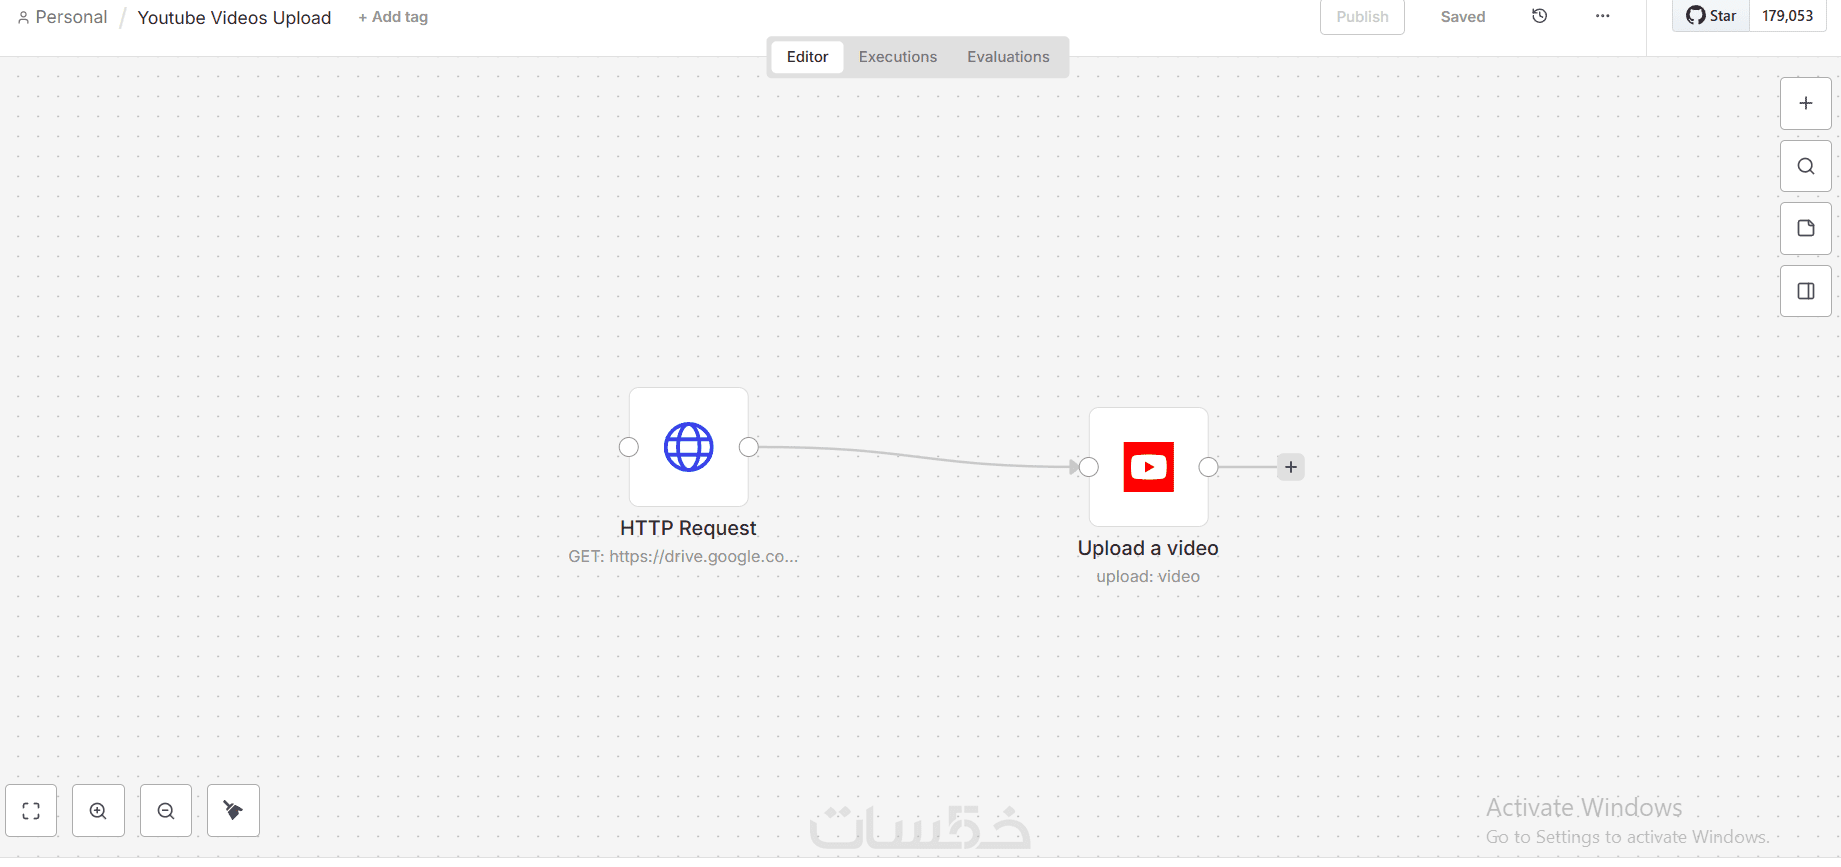This screenshot has height=867, width=1841.
Task: Open the node search magnifier icon
Action: (x=1805, y=166)
